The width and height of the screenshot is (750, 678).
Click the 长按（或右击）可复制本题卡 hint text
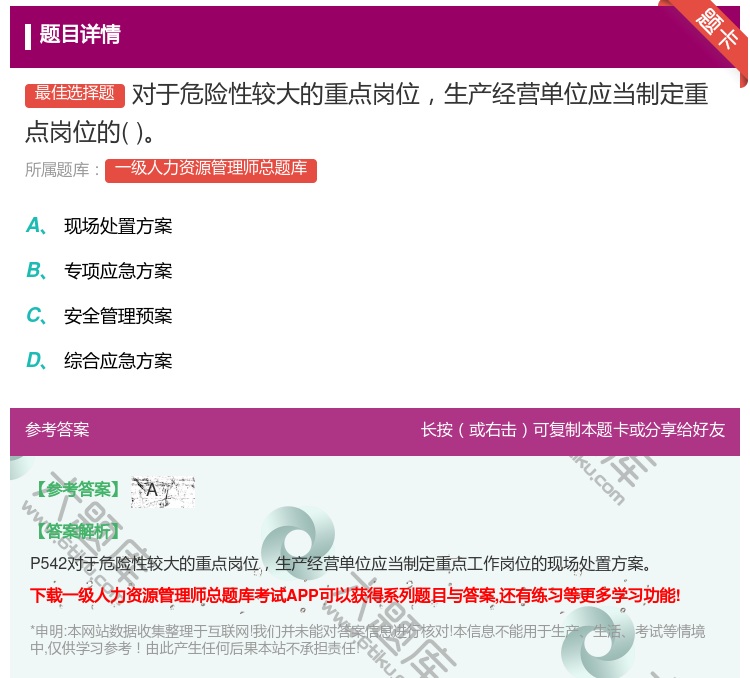pyautogui.click(x=573, y=430)
